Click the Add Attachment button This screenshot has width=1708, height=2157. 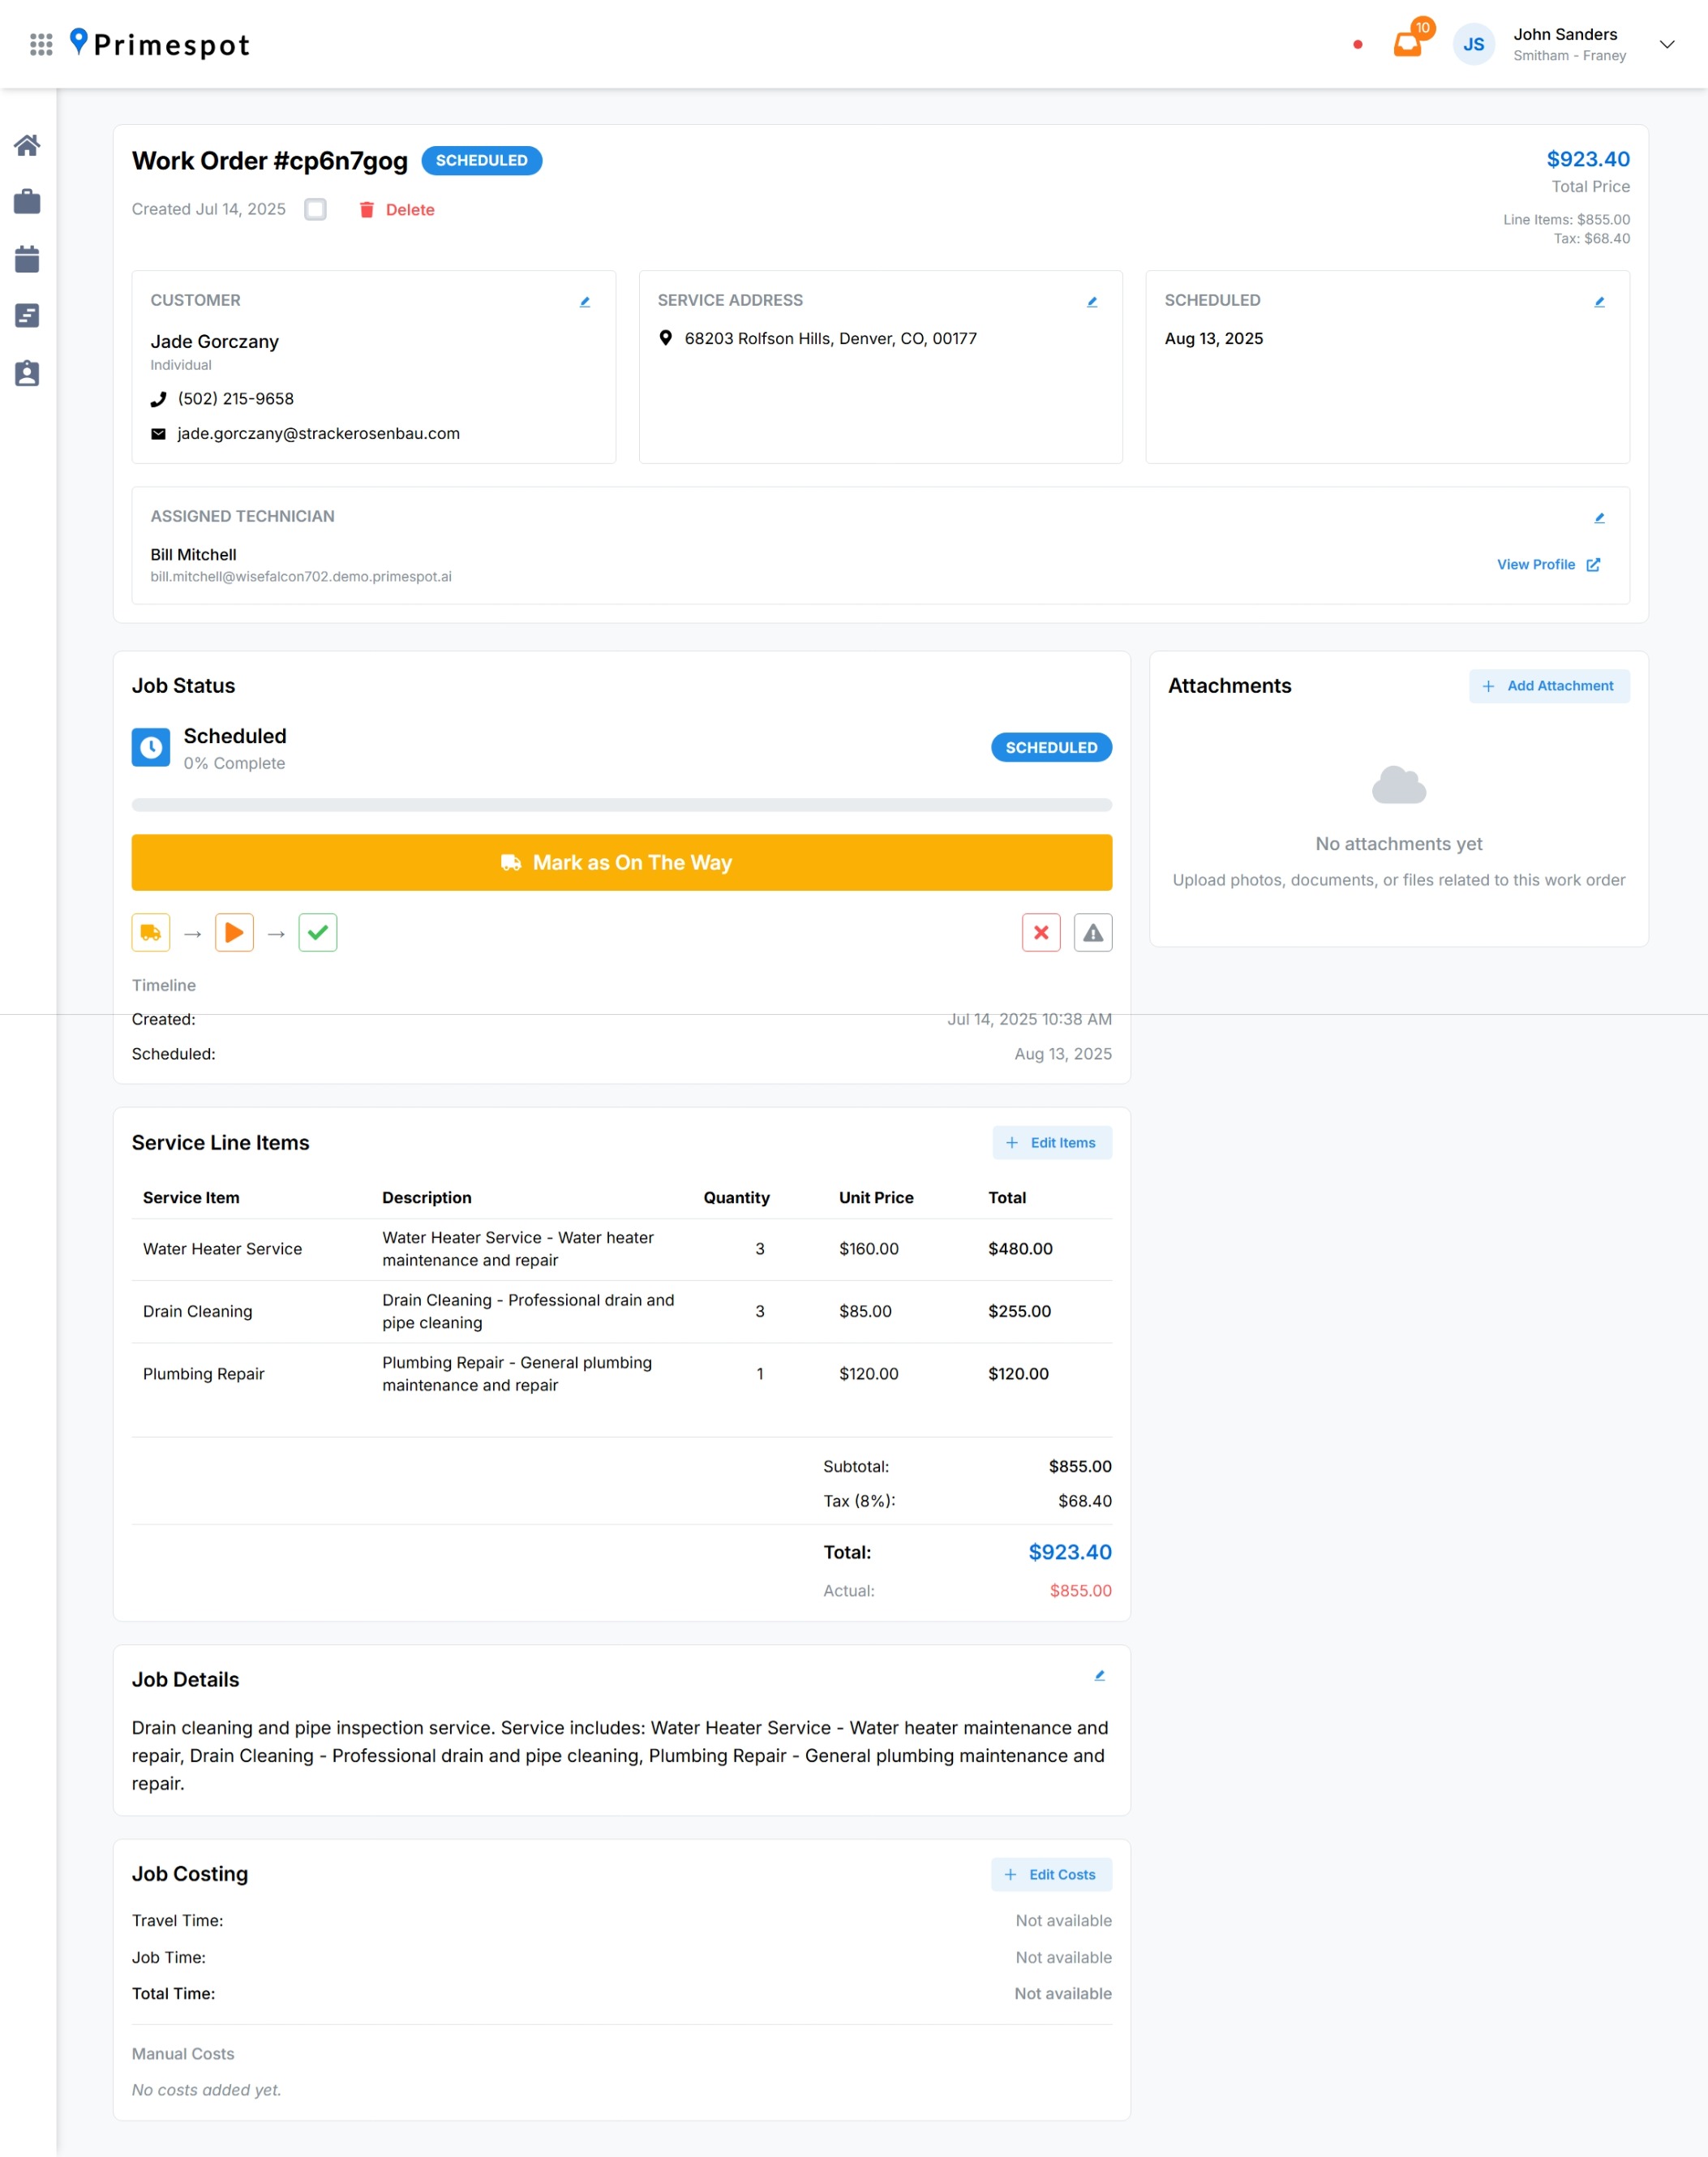tap(1548, 686)
